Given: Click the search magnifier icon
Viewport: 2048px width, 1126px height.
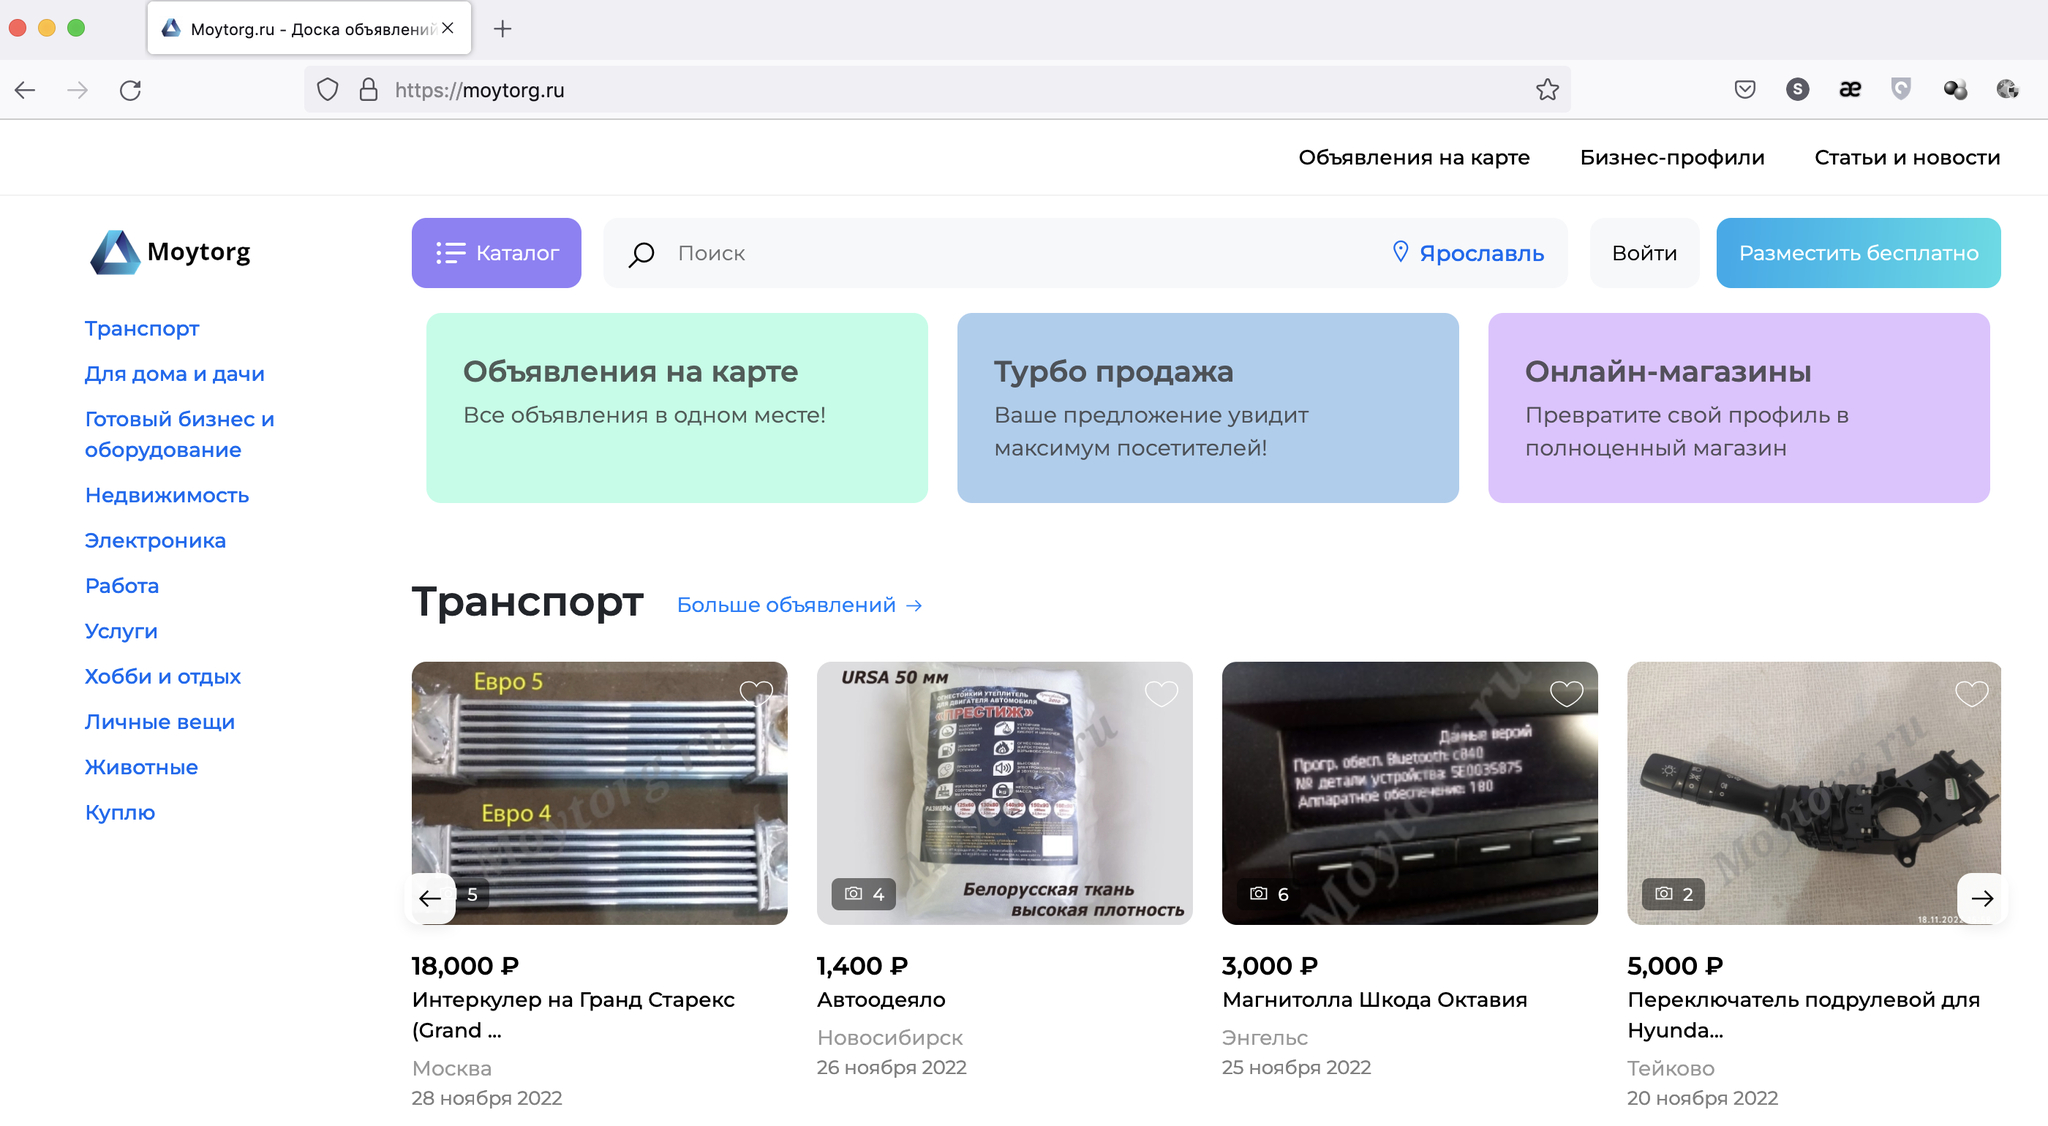Looking at the screenshot, I should (x=641, y=254).
